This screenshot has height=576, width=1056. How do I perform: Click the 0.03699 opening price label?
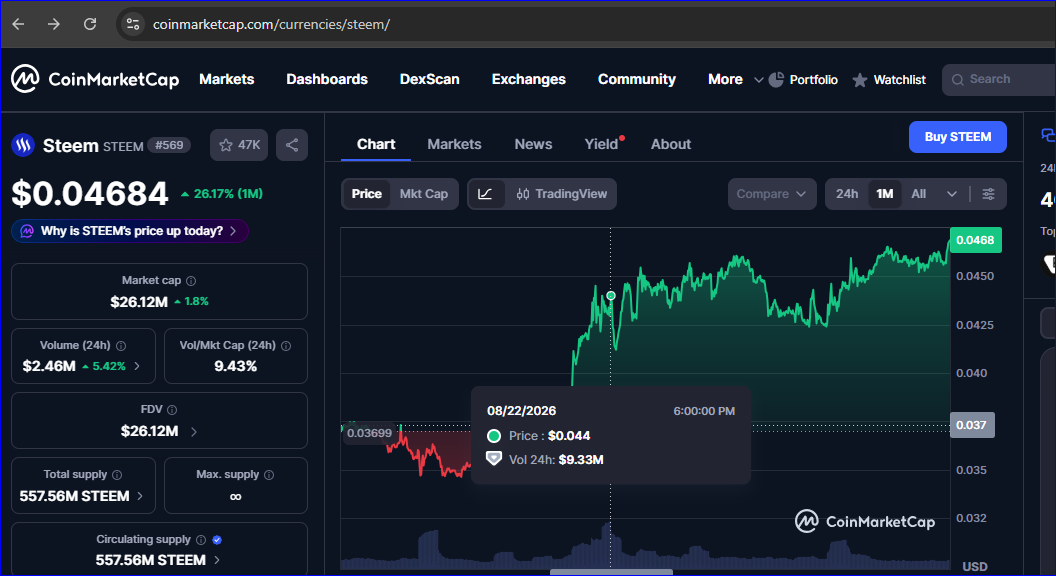370,433
